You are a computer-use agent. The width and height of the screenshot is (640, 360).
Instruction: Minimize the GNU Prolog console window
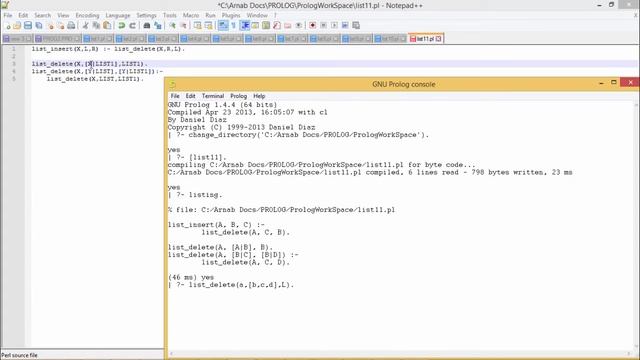[x=601, y=83]
